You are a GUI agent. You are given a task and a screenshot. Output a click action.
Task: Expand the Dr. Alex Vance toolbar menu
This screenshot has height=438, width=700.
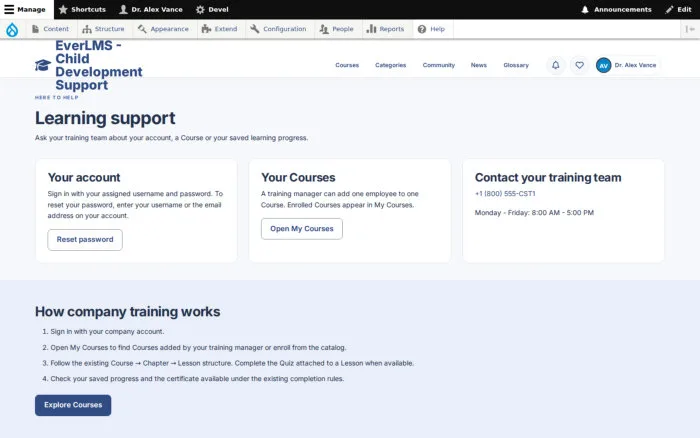[x=151, y=9]
